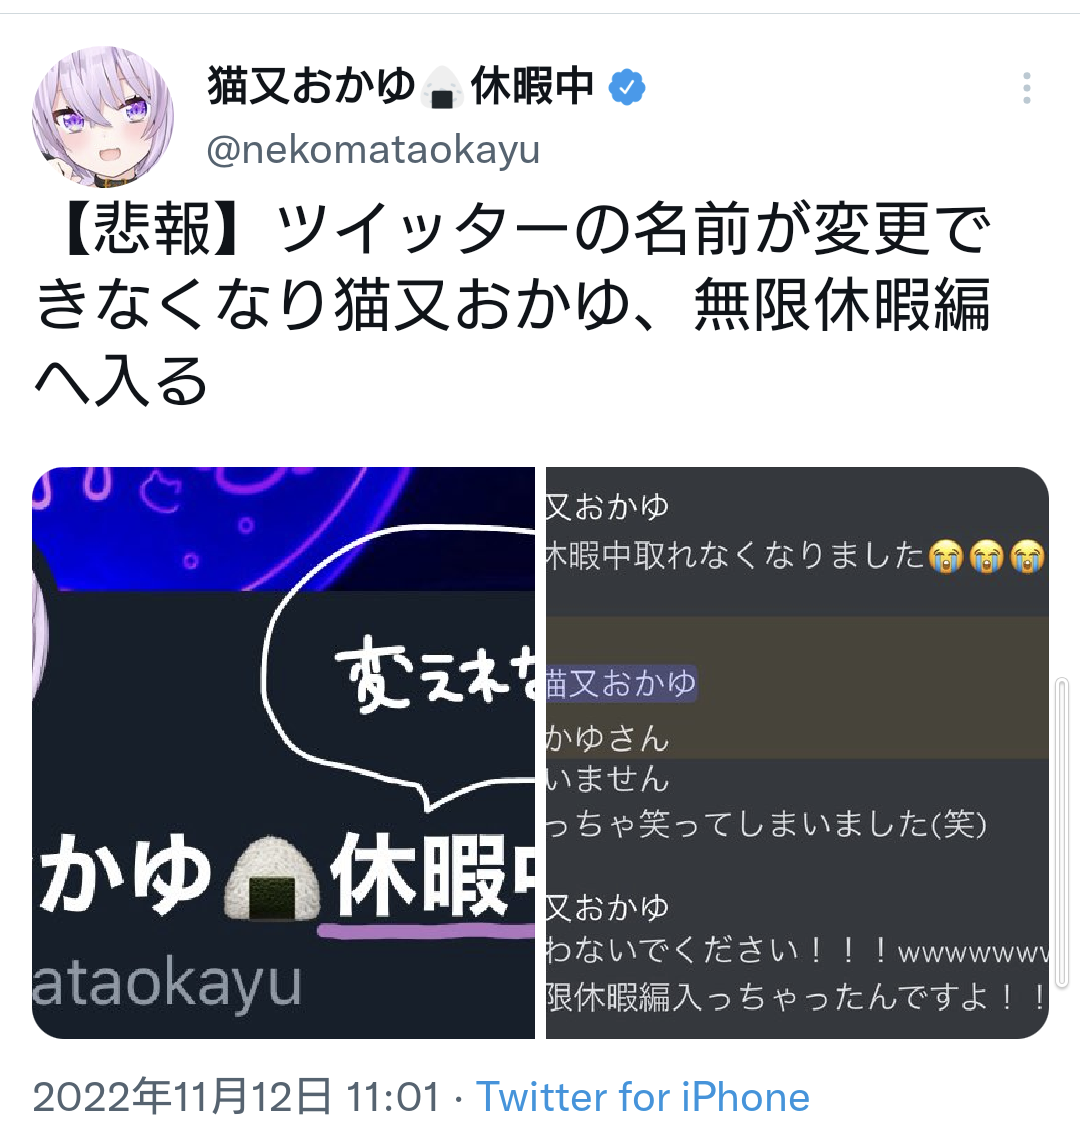Open the @nekomataokayu handle
This screenshot has width=1080, height=1146.
point(373,150)
